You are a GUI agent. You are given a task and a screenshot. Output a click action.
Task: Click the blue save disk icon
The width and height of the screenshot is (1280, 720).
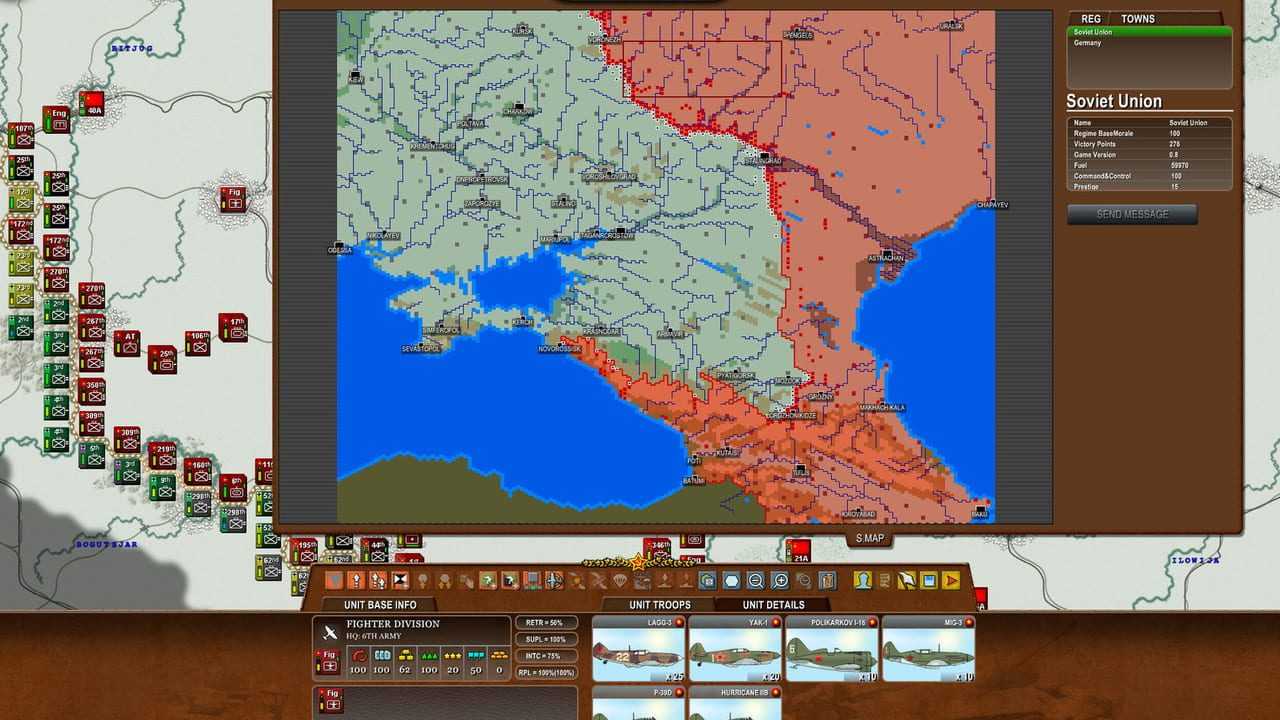pos(928,580)
